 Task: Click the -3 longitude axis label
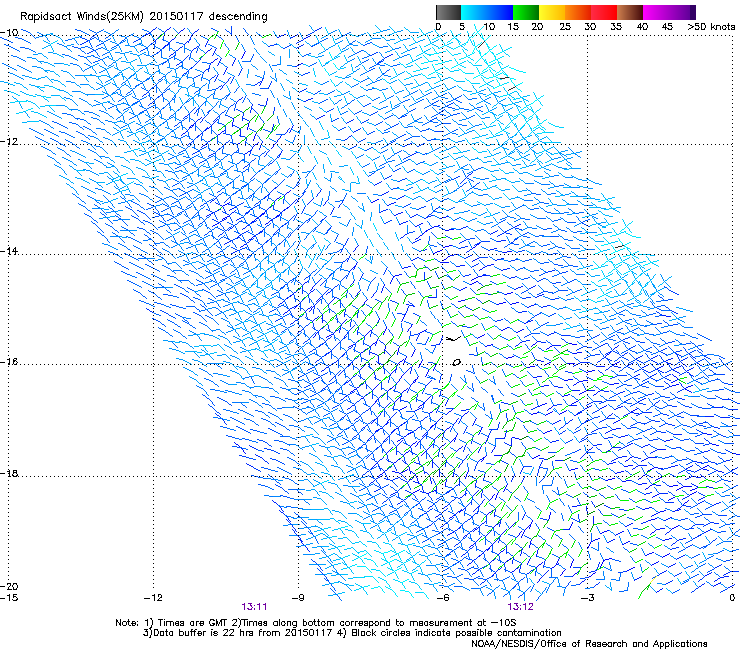(588, 598)
